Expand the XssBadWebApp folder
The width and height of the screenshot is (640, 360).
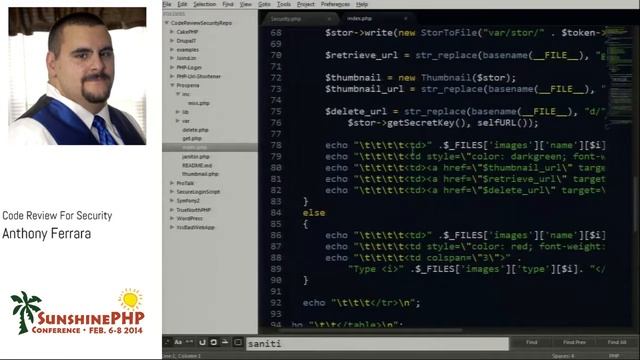point(172,227)
